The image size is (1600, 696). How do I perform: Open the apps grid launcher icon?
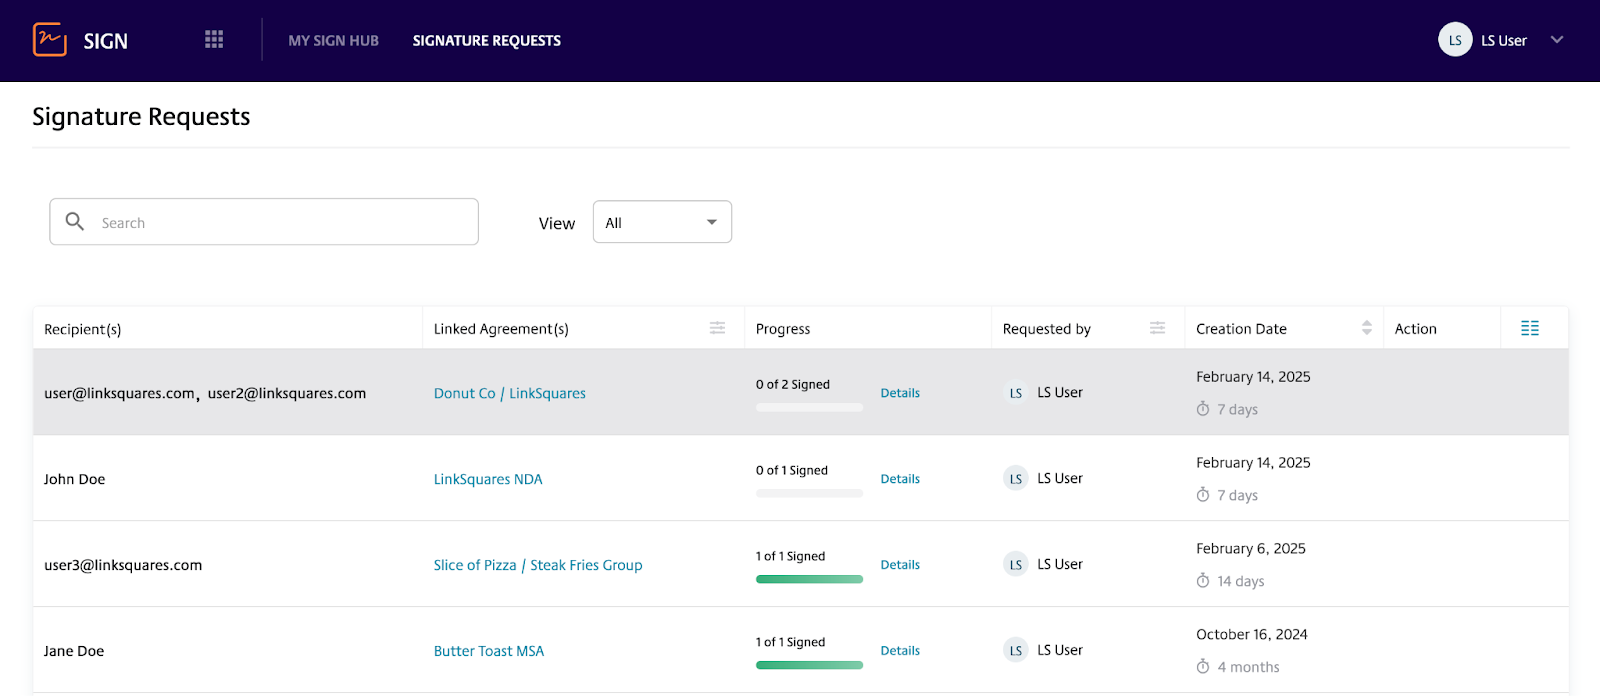pyautogui.click(x=214, y=39)
